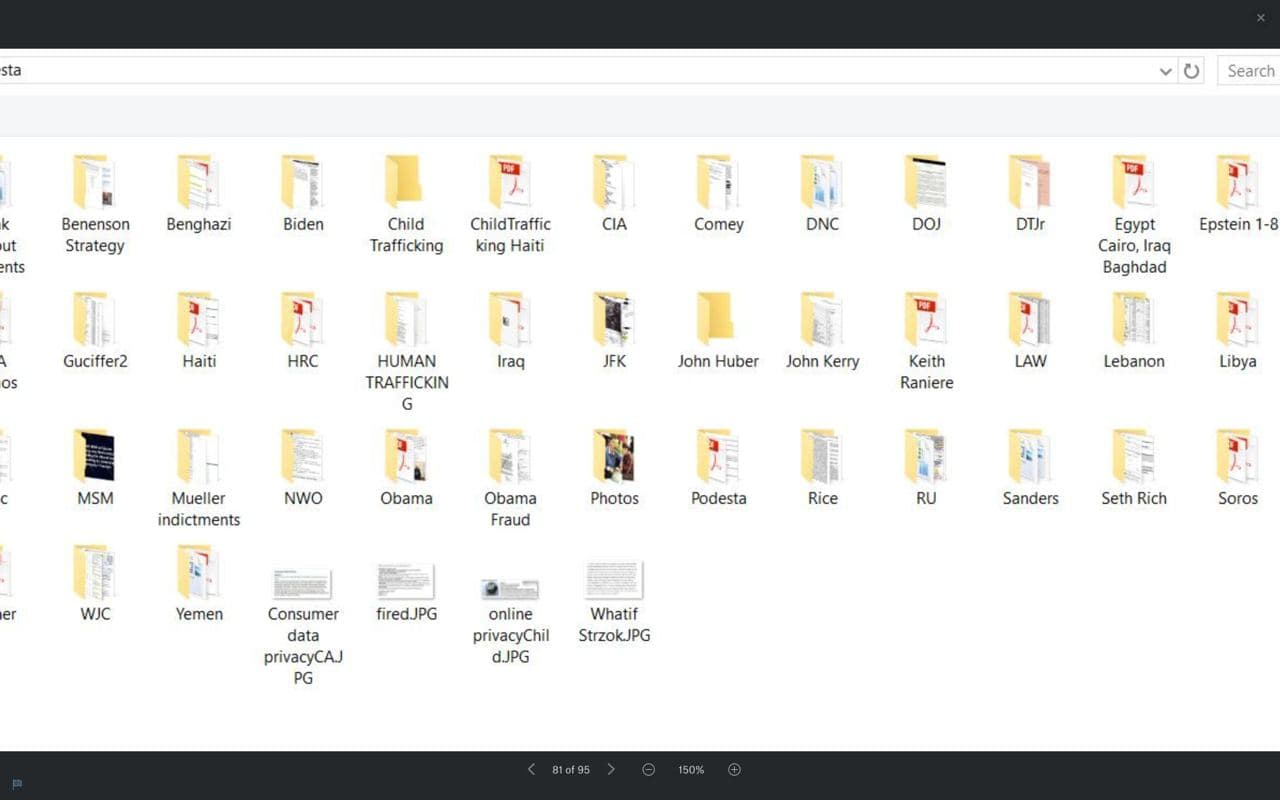Select the Guciffer2 folder icon
Screen dimensions: 1280x800
pos(95,320)
